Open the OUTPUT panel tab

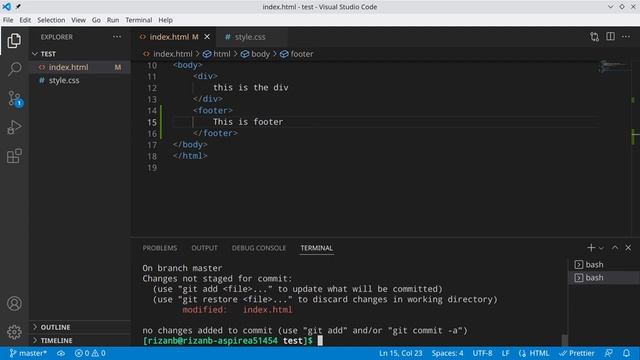pyautogui.click(x=204, y=248)
